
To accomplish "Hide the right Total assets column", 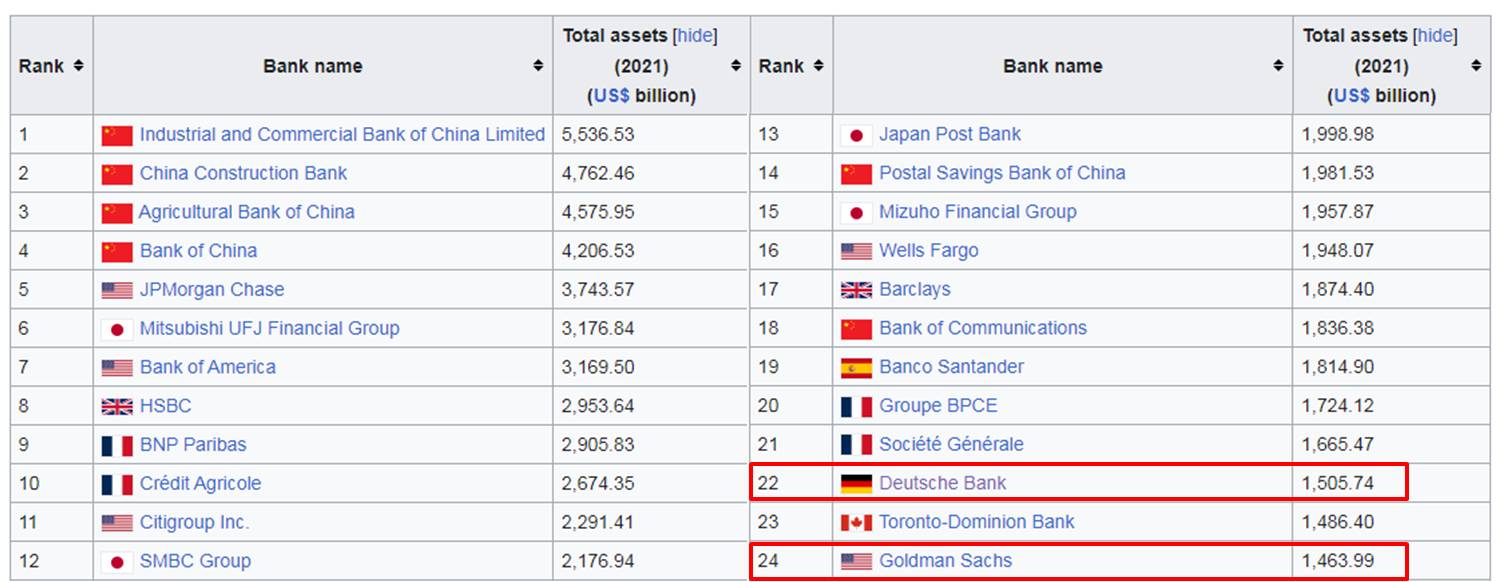I will pyautogui.click(x=1435, y=36).
